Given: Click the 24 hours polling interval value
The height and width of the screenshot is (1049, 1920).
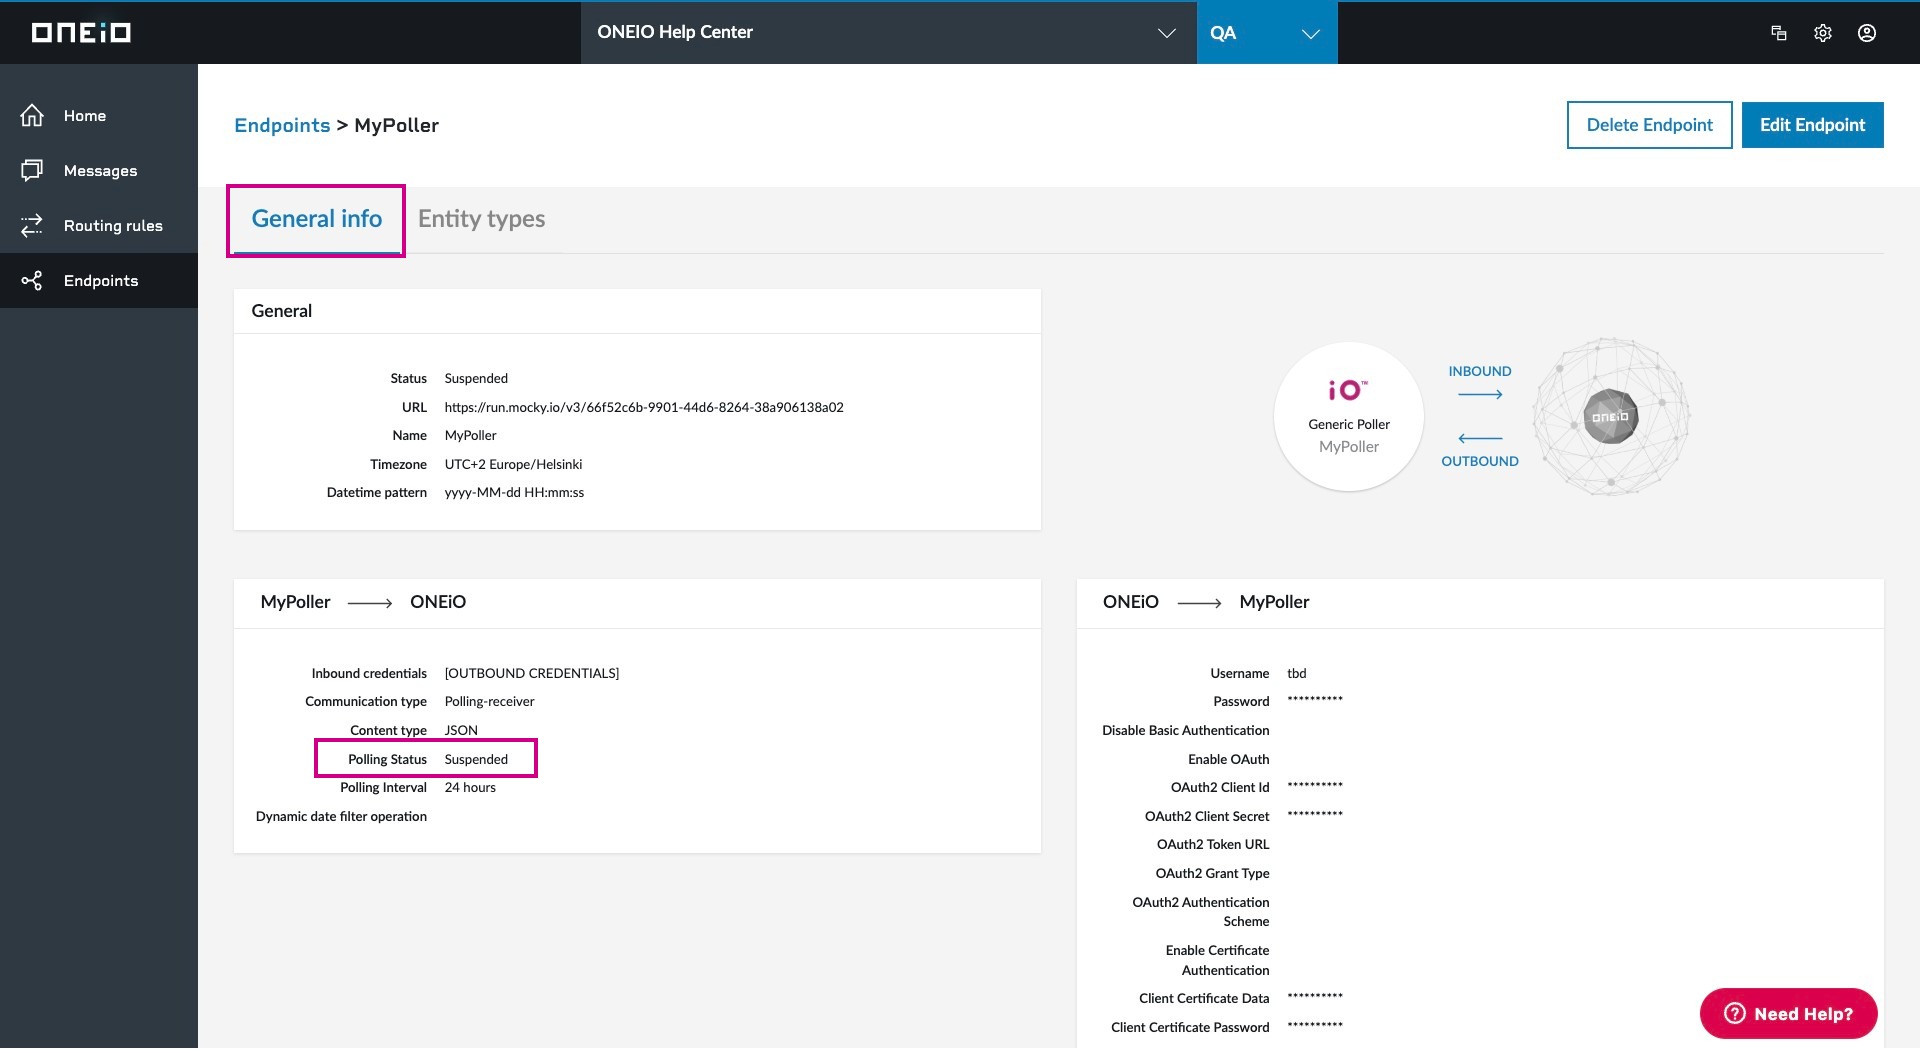Looking at the screenshot, I should click(470, 788).
